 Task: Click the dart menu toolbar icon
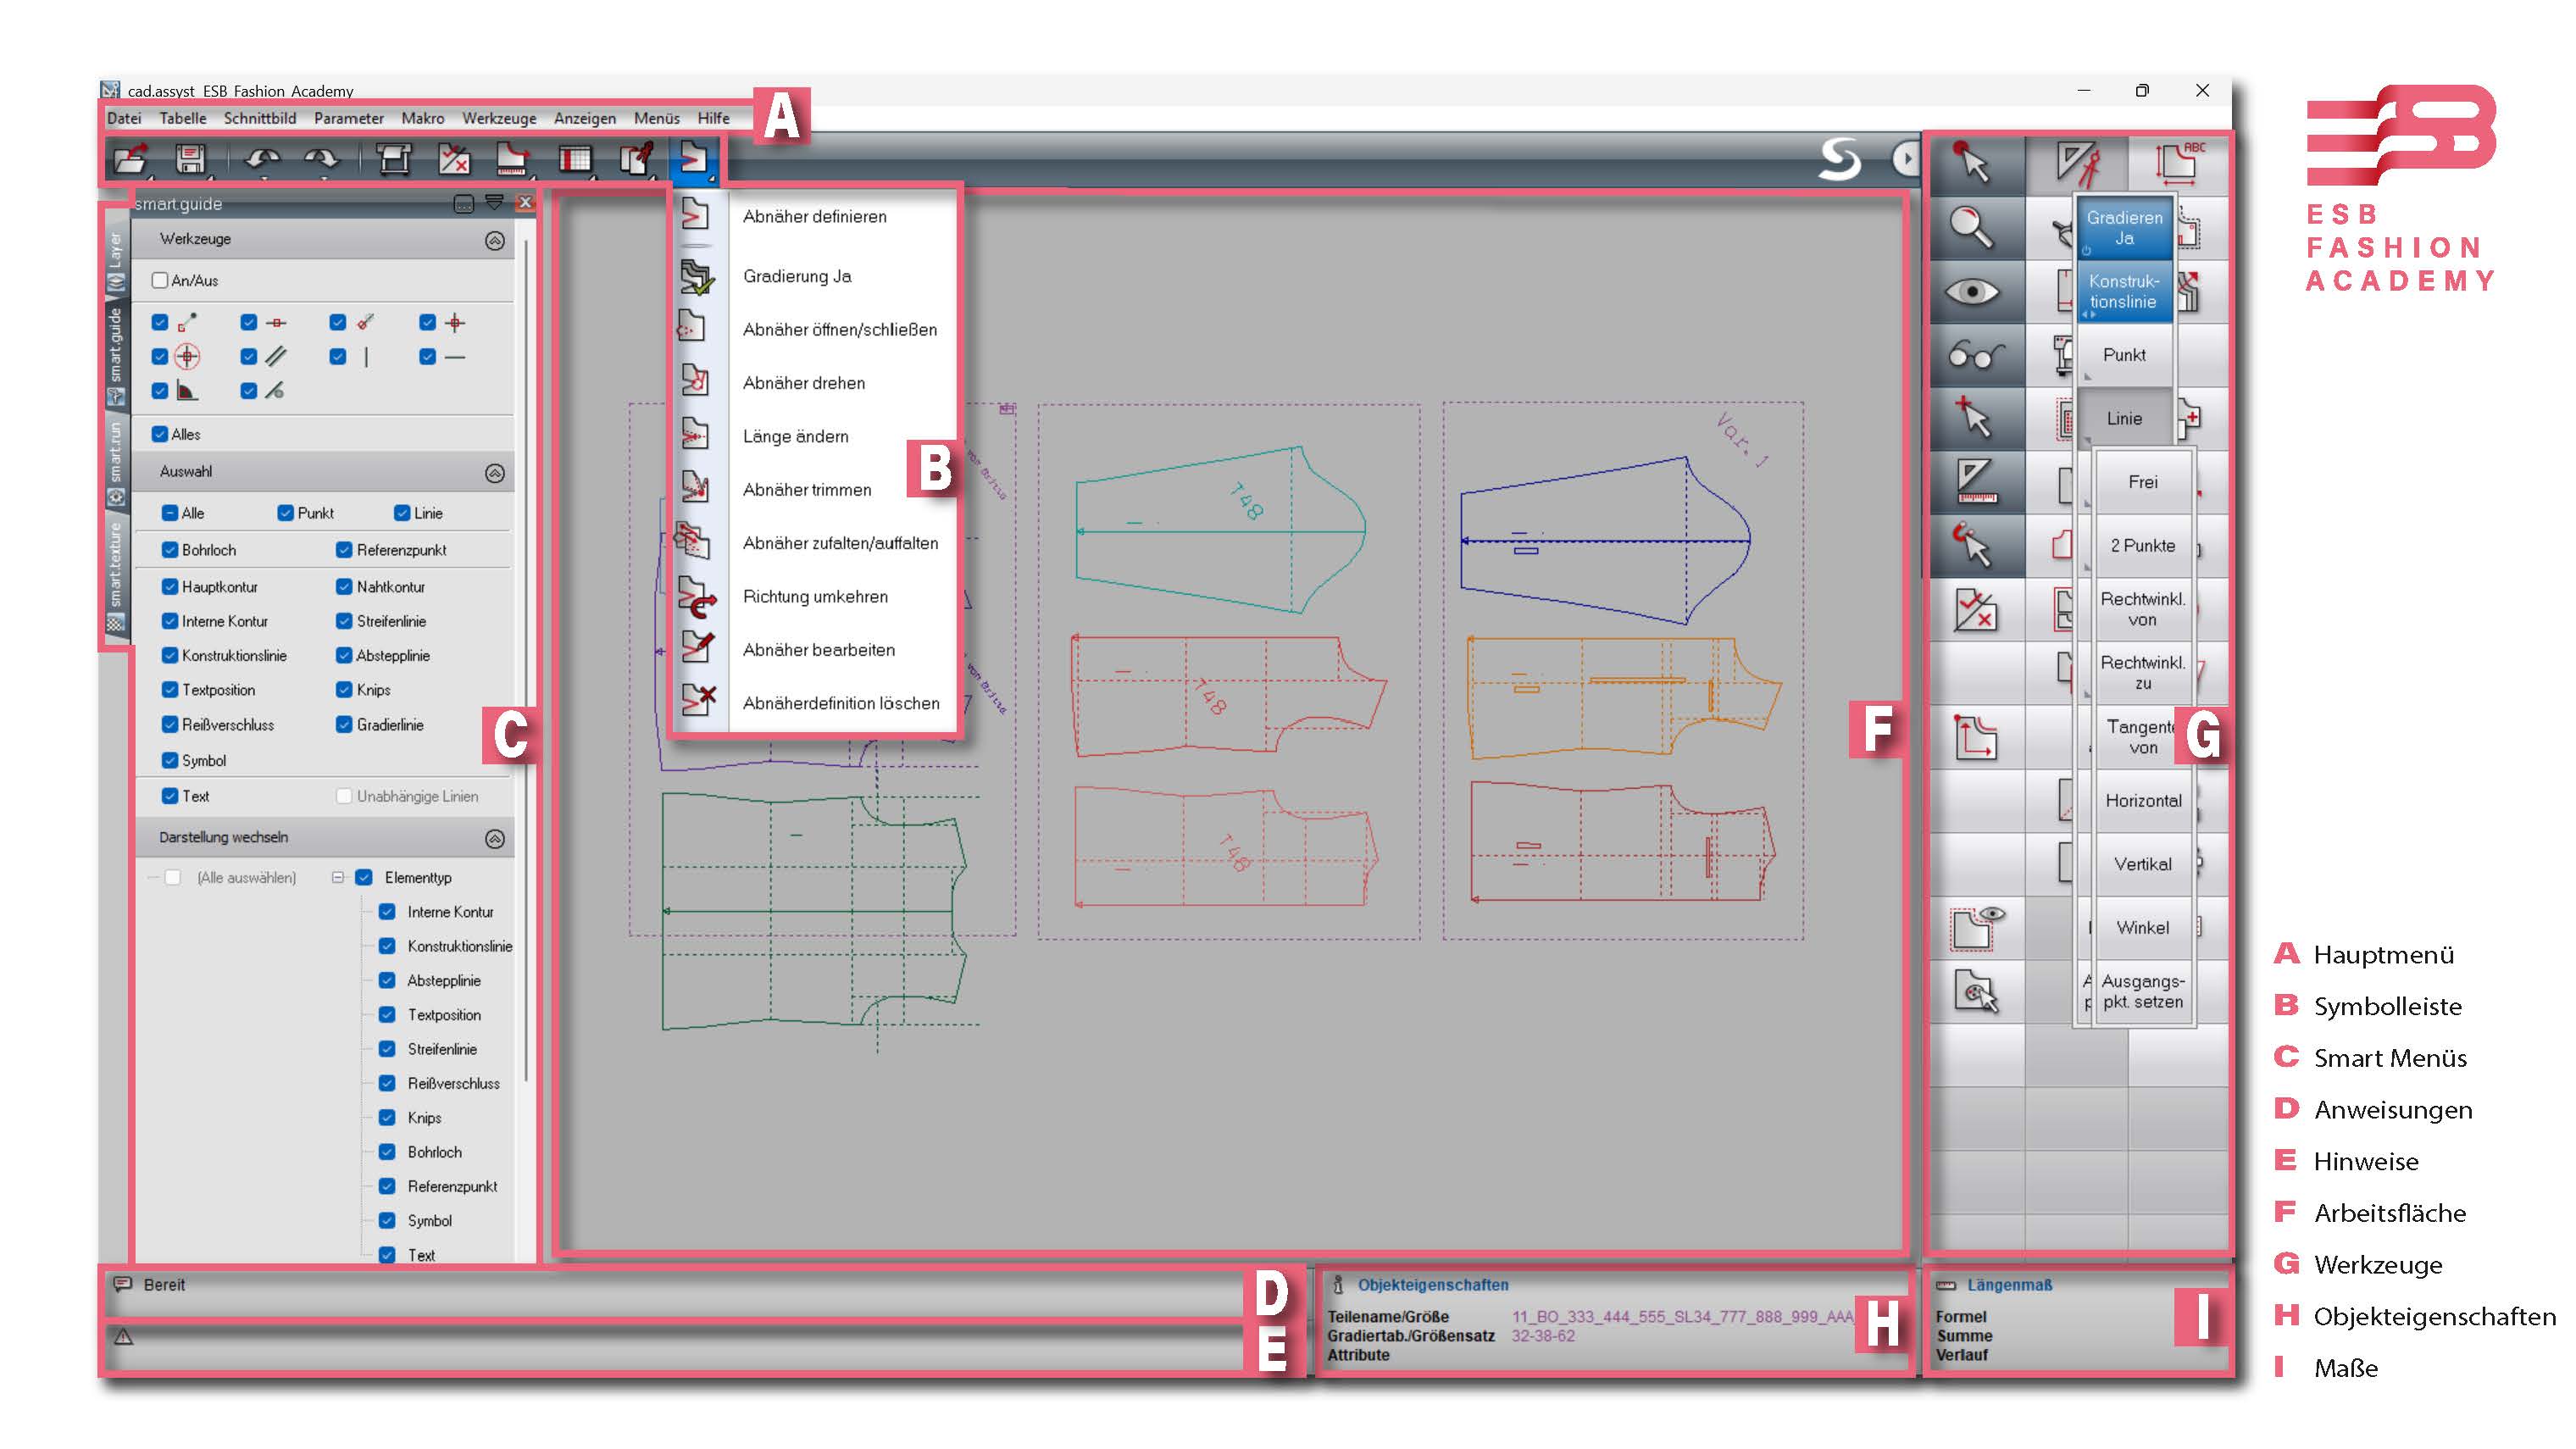click(693, 158)
